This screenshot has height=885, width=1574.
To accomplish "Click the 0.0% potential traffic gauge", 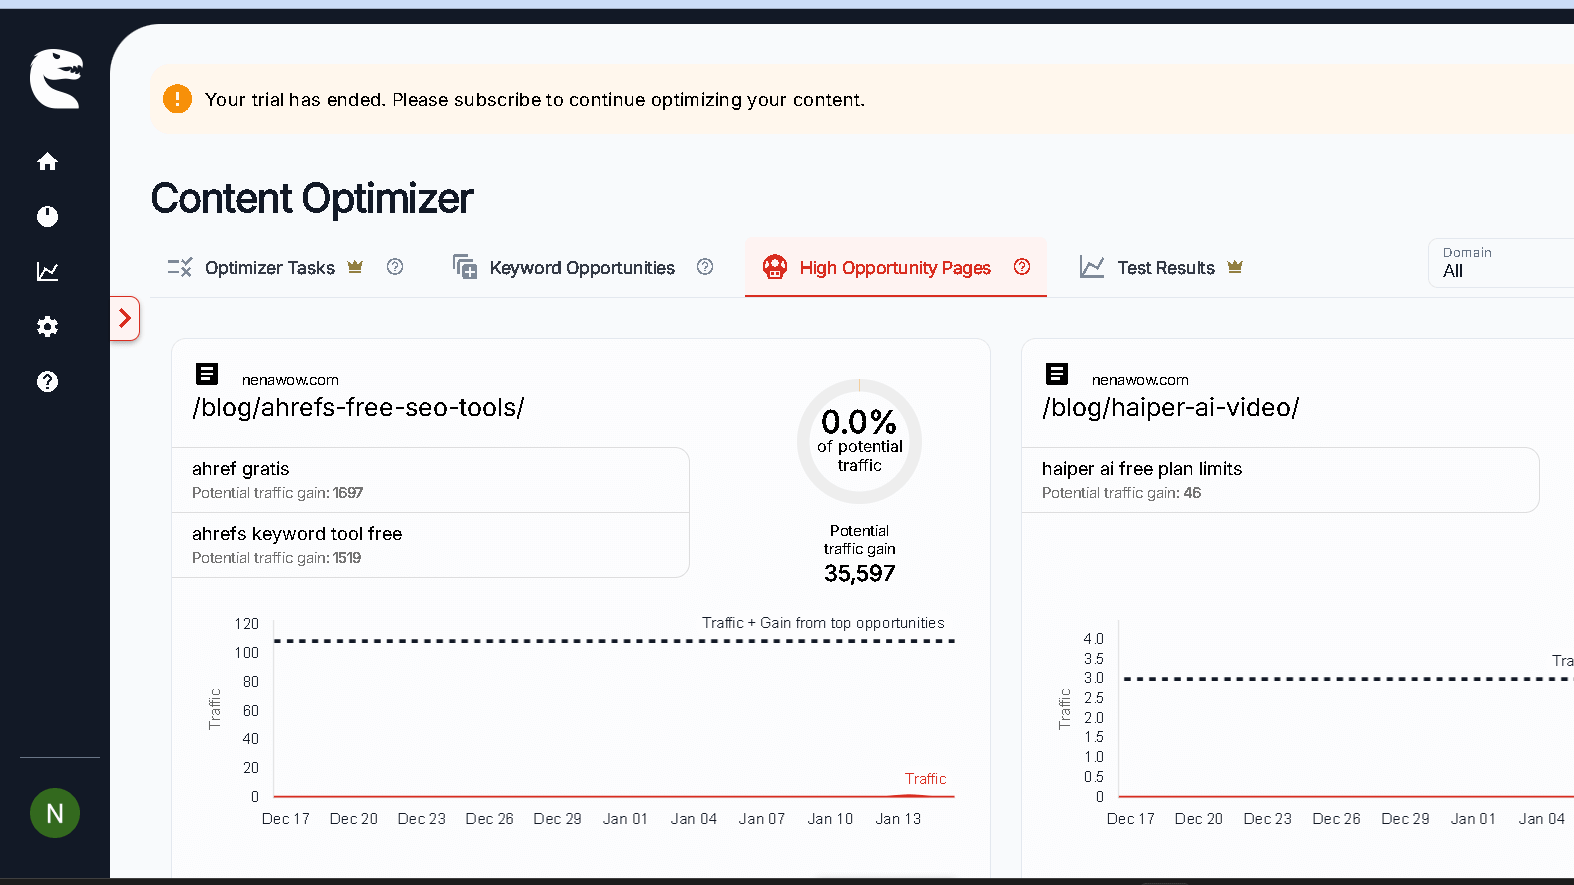I will (x=859, y=441).
